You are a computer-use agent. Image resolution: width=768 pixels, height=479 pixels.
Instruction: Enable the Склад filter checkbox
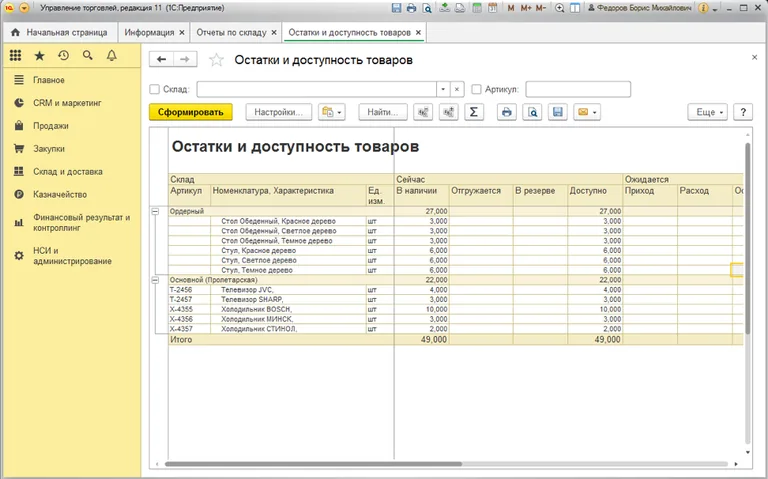[154, 89]
